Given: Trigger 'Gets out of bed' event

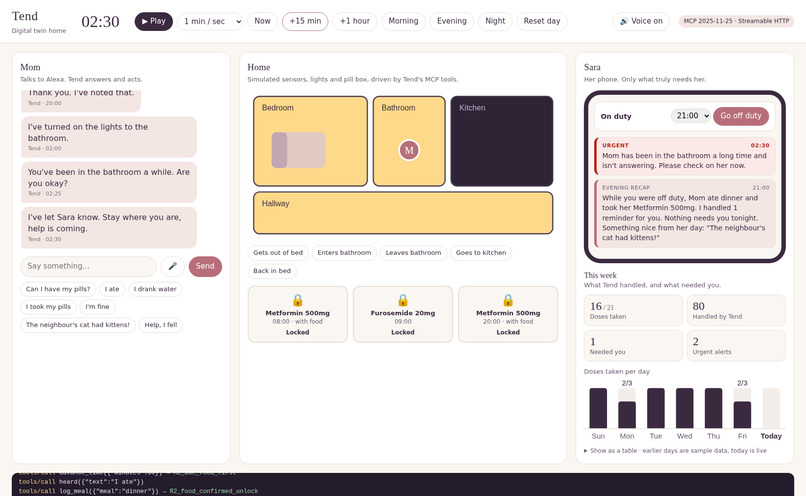Looking at the screenshot, I should click(278, 253).
